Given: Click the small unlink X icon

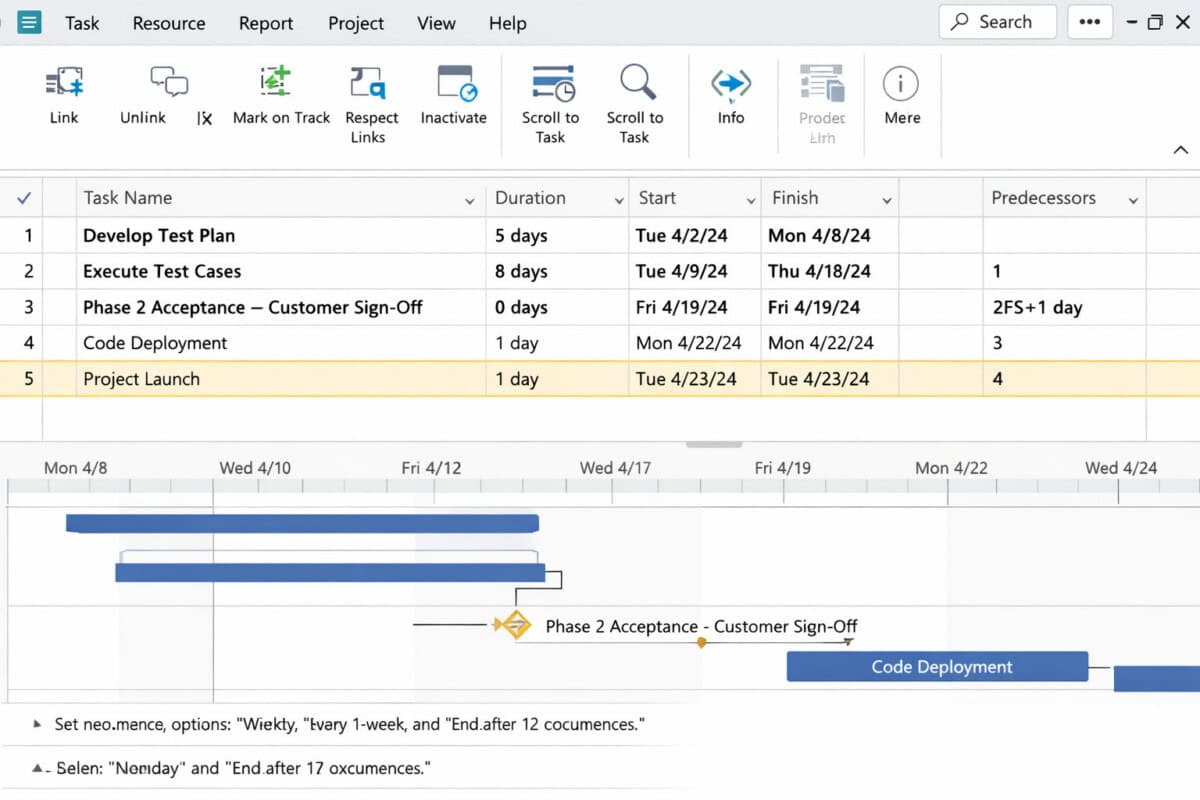Looking at the screenshot, I should pos(204,118).
